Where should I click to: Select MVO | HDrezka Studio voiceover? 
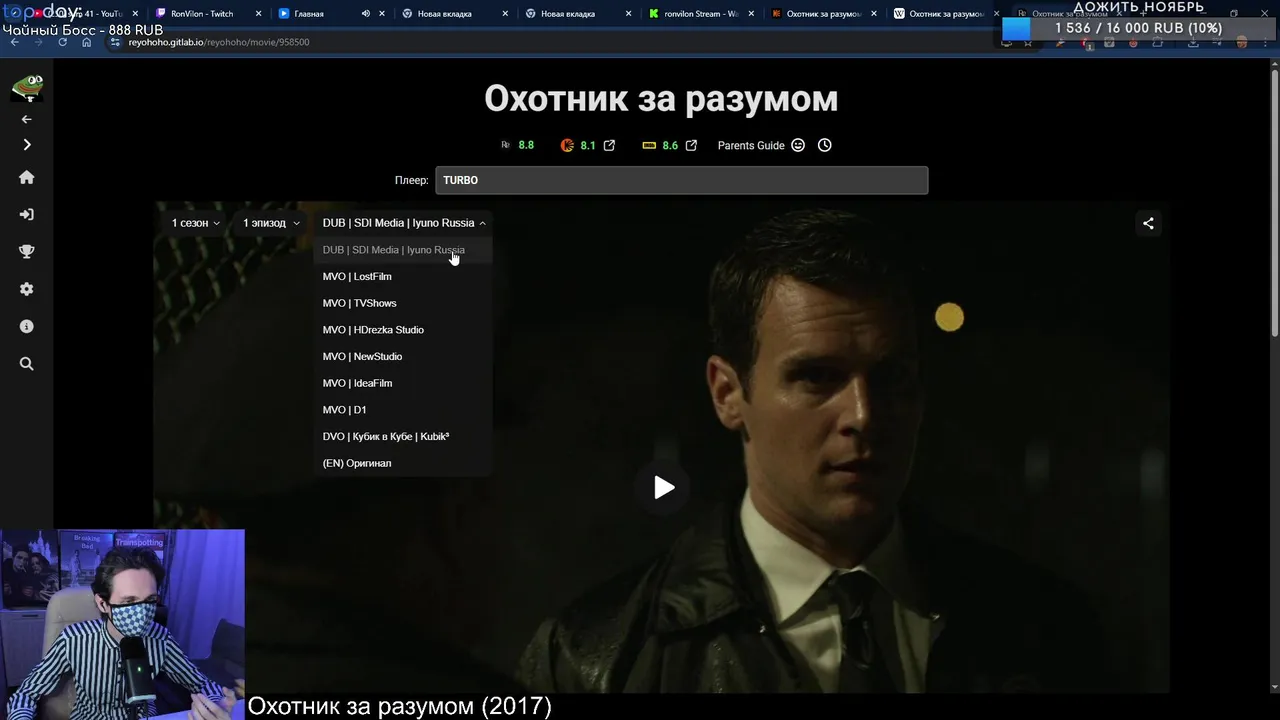tap(403, 330)
